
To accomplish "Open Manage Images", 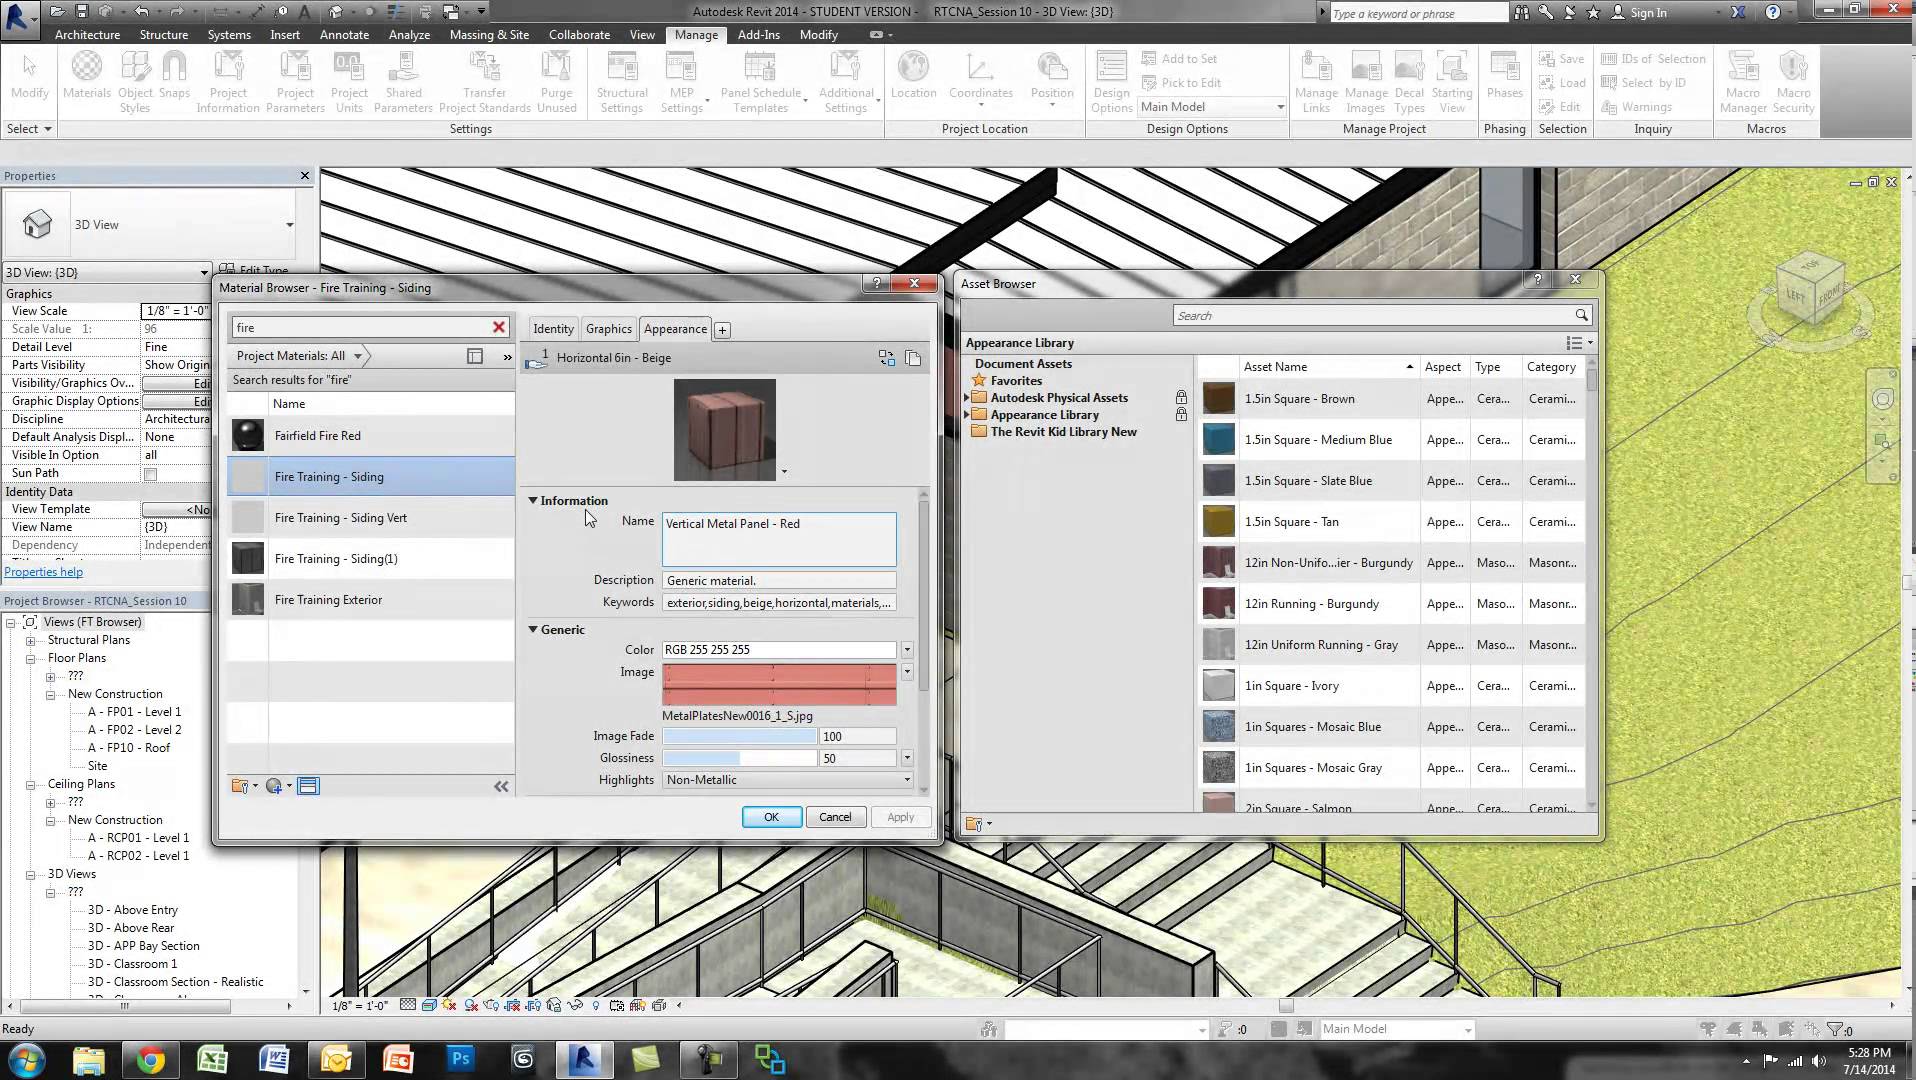I will 1365,82.
